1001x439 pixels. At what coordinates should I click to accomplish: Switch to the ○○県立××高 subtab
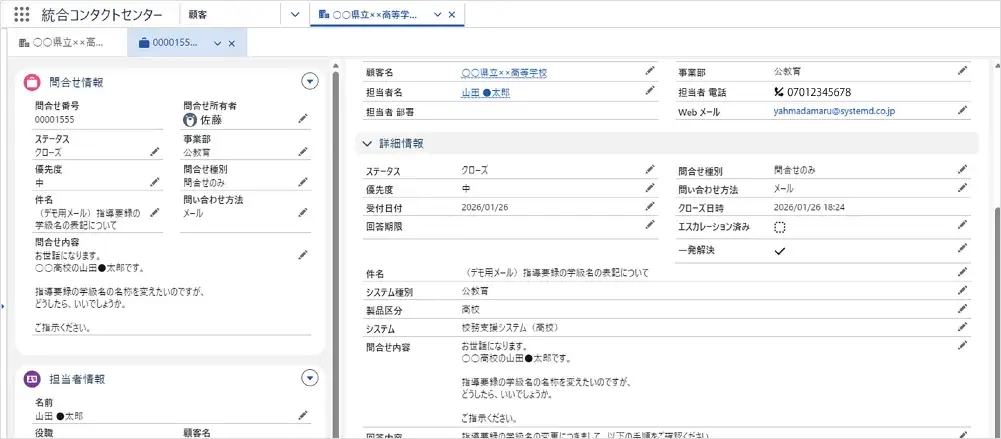coord(61,43)
